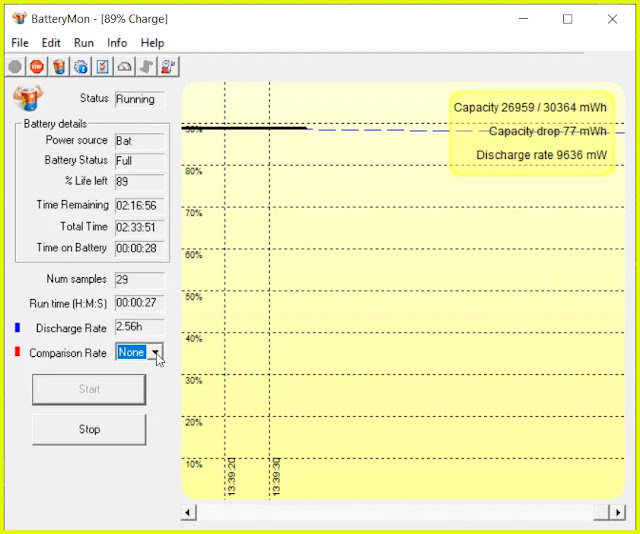Click the Time on Battery value 00:00:28

coord(140,248)
